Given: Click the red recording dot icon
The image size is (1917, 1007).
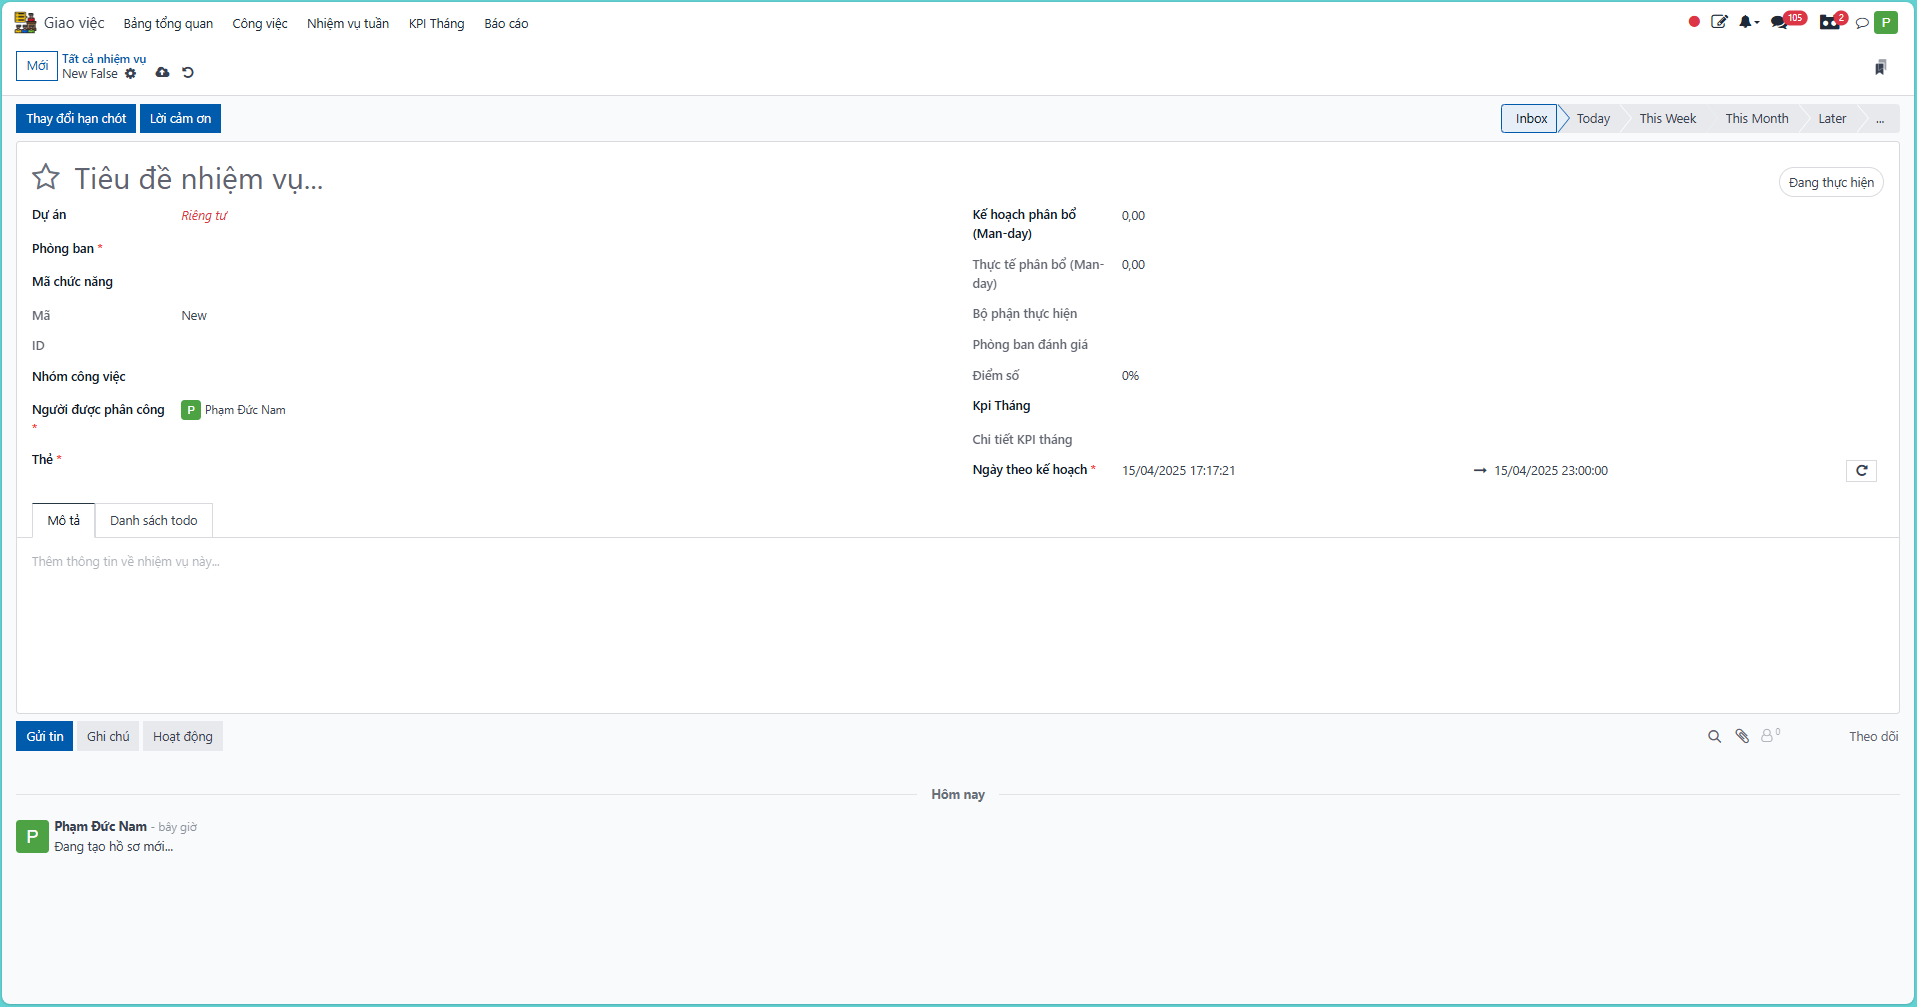Looking at the screenshot, I should tap(1694, 22).
